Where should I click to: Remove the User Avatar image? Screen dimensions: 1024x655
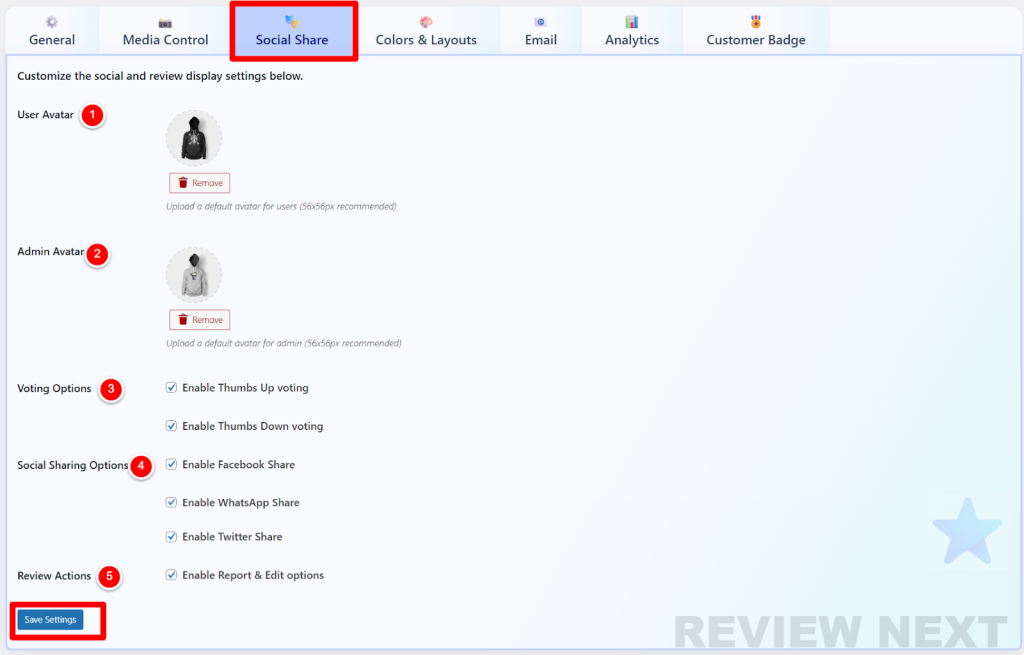point(200,183)
